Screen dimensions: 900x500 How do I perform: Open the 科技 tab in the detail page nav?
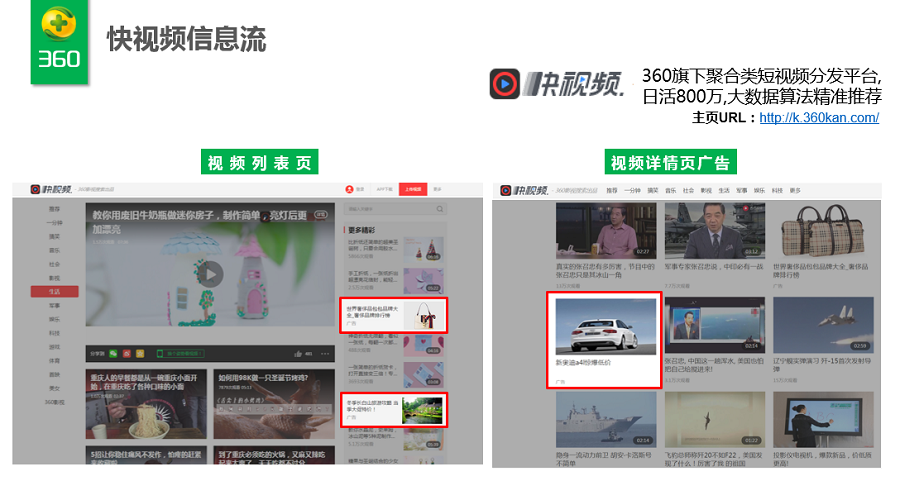777,191
